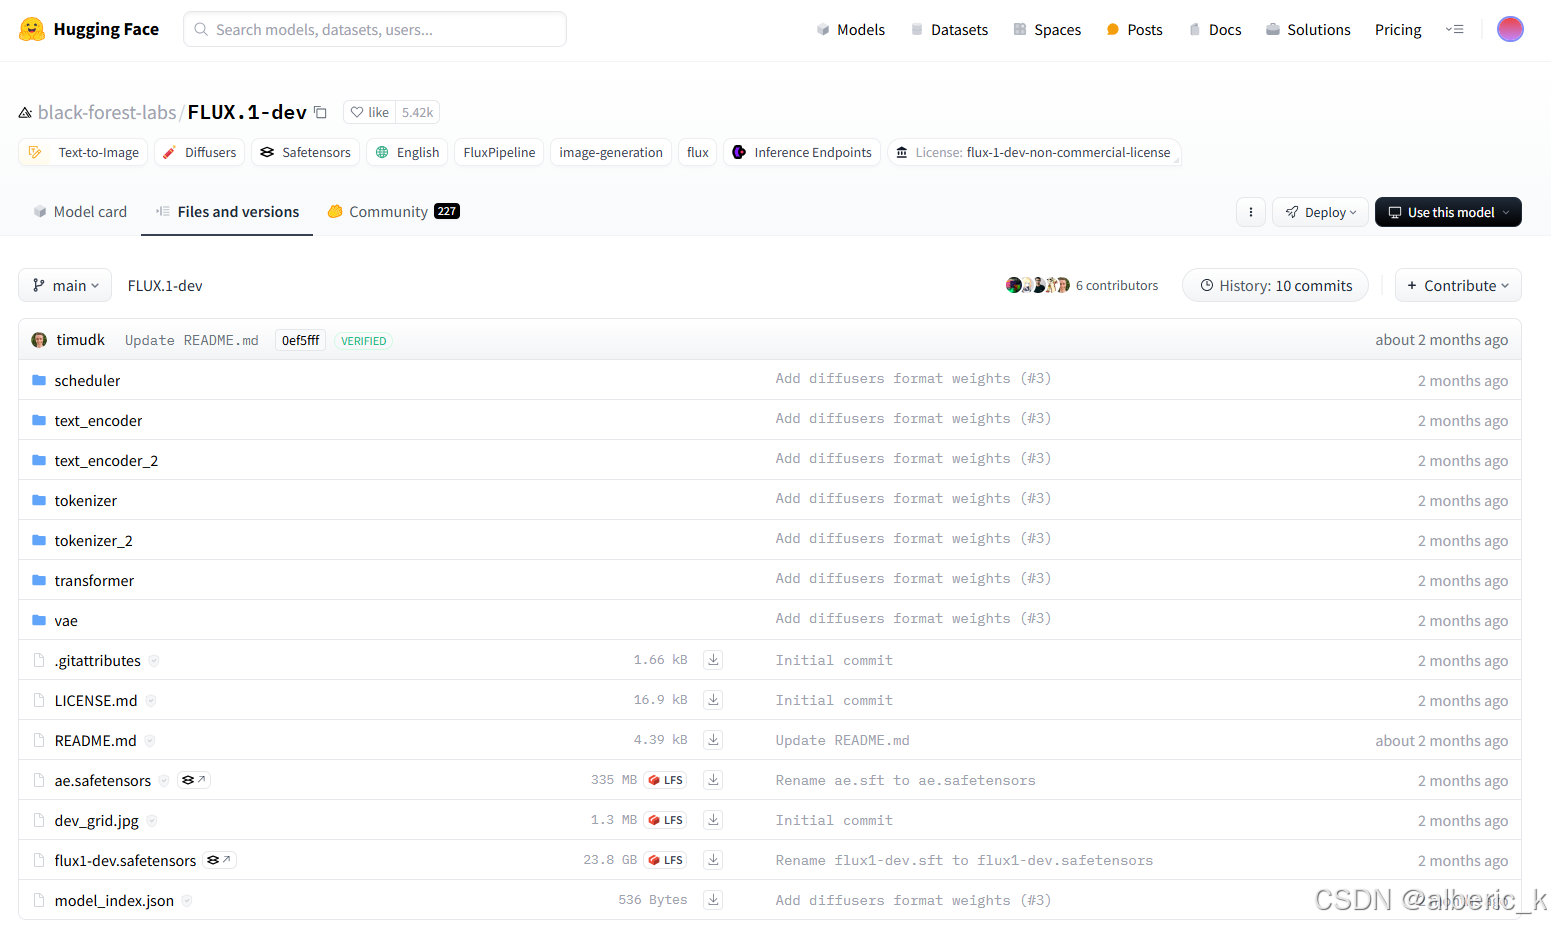Open the user profile avatar menu
Image resolution: width=1551 pixels, height=927 pixels.
coord(1510,29)
